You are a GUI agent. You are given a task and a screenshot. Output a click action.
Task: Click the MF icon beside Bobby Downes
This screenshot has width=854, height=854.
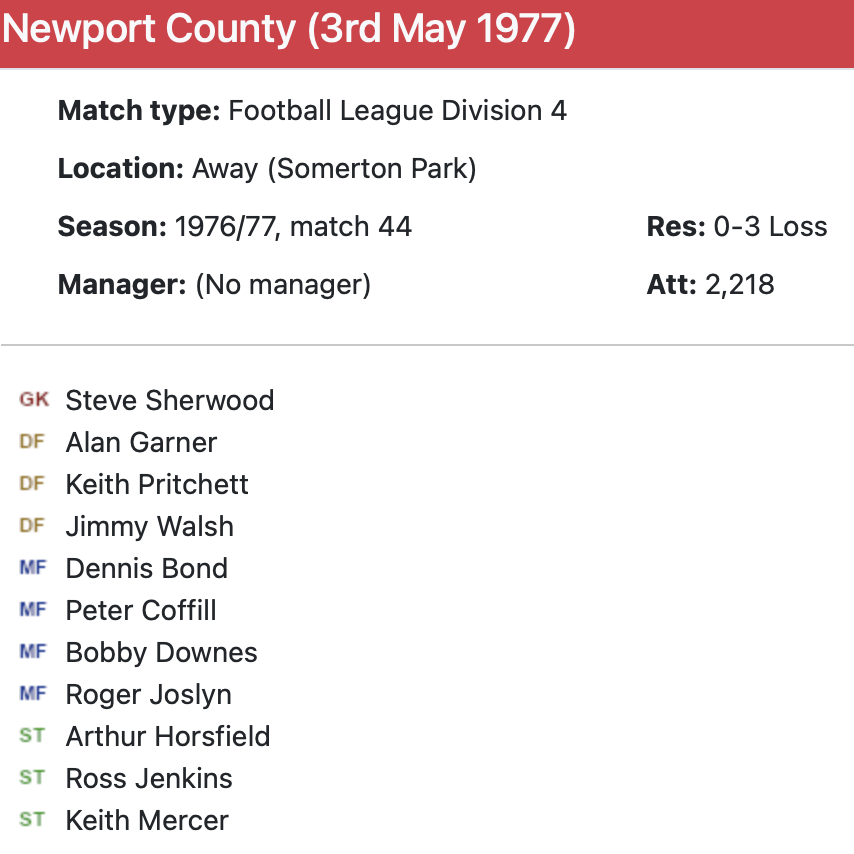(x=33, y=652)
